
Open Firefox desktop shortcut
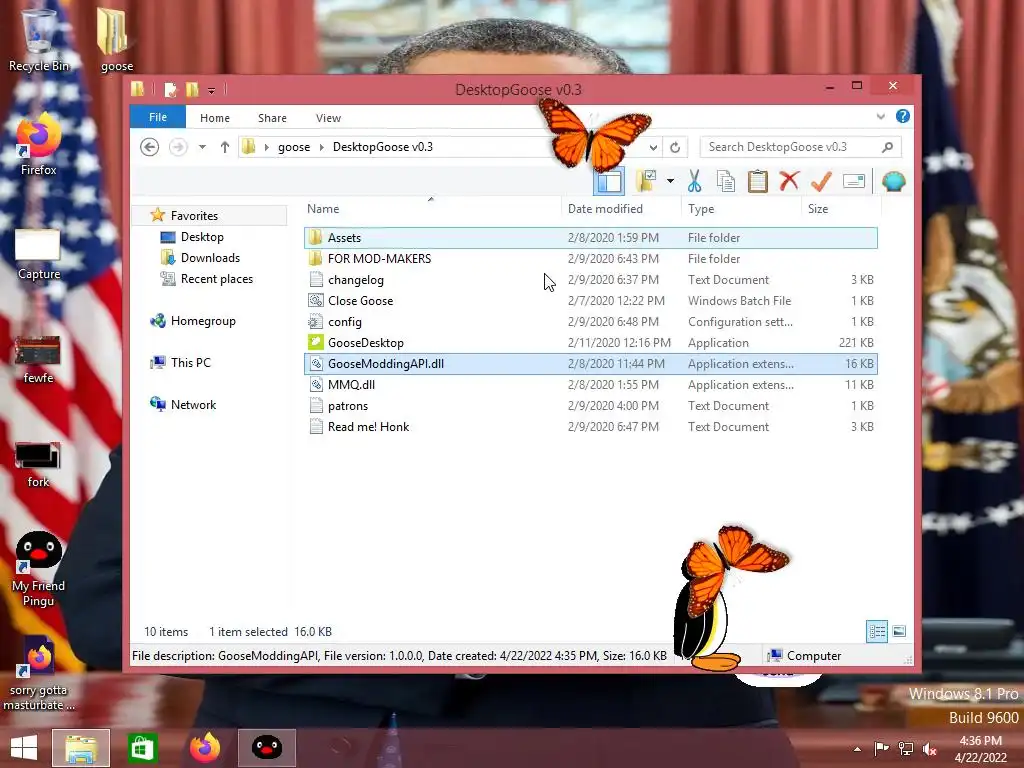coord(39,144)
